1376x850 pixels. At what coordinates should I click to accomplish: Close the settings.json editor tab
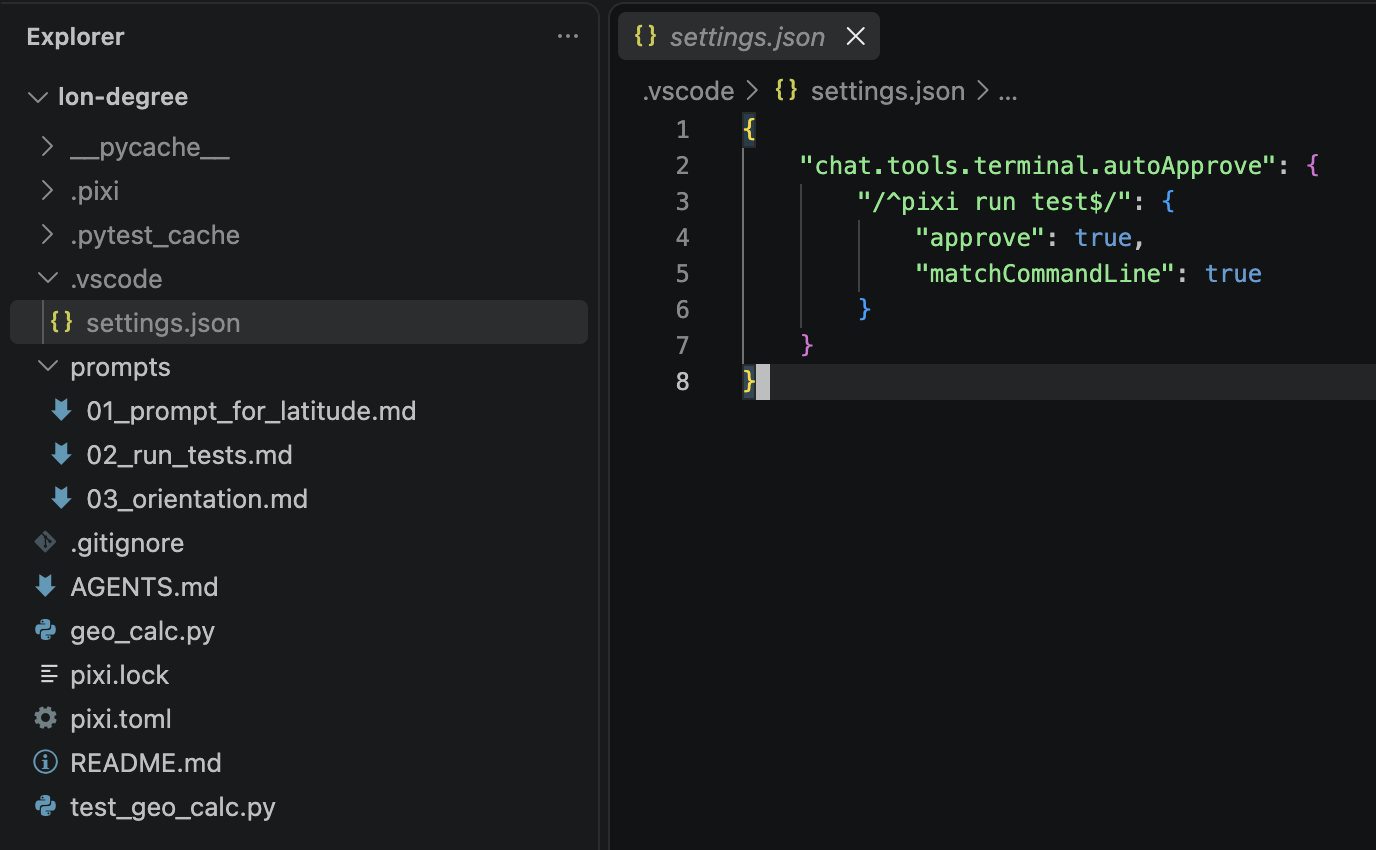point(855,37)
